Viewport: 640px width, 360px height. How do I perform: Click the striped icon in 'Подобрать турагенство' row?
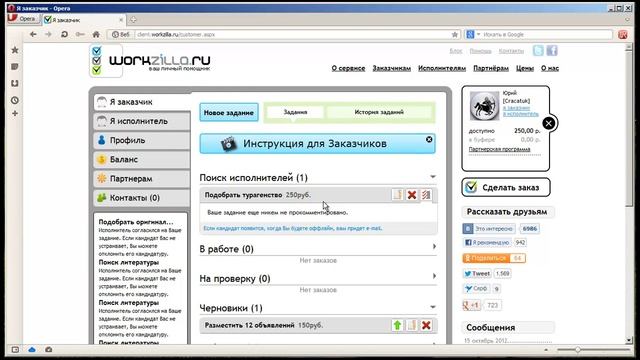[x=426, y=195]
